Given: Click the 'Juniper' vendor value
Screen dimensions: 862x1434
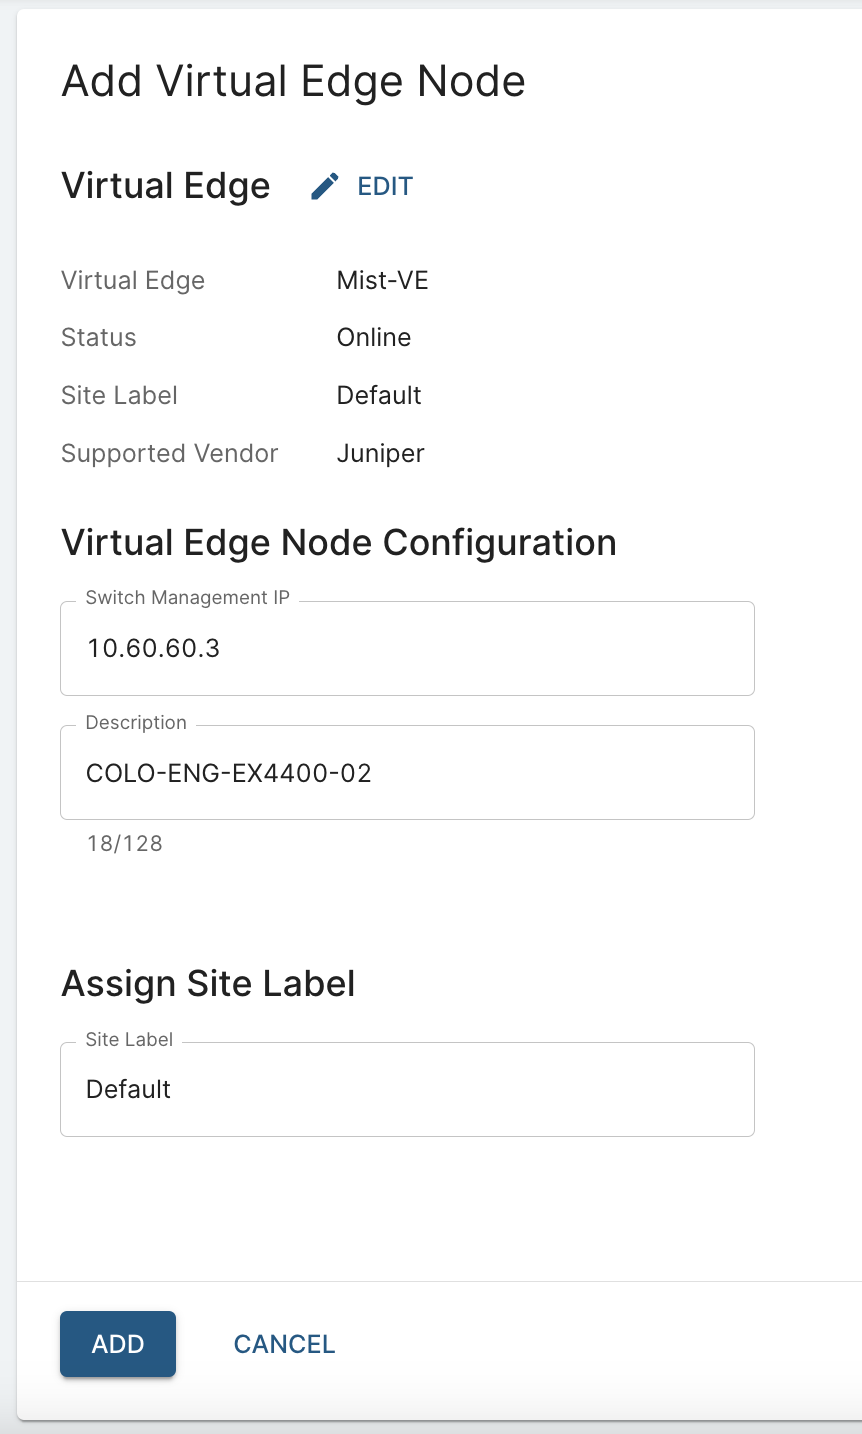Looking at the screenshot, I should pos(381,454).
